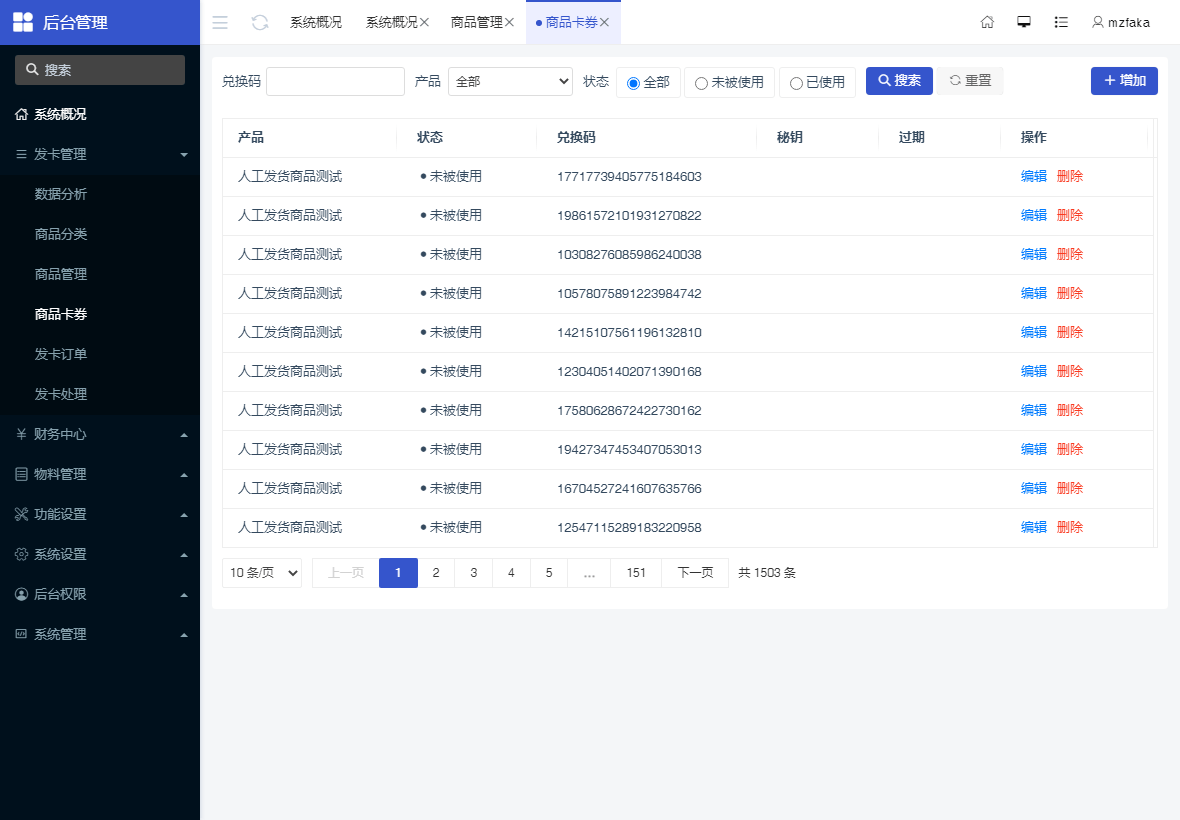
Task: Click the 状态 column header
Action: pyautogui.click(x=430, y=138)
